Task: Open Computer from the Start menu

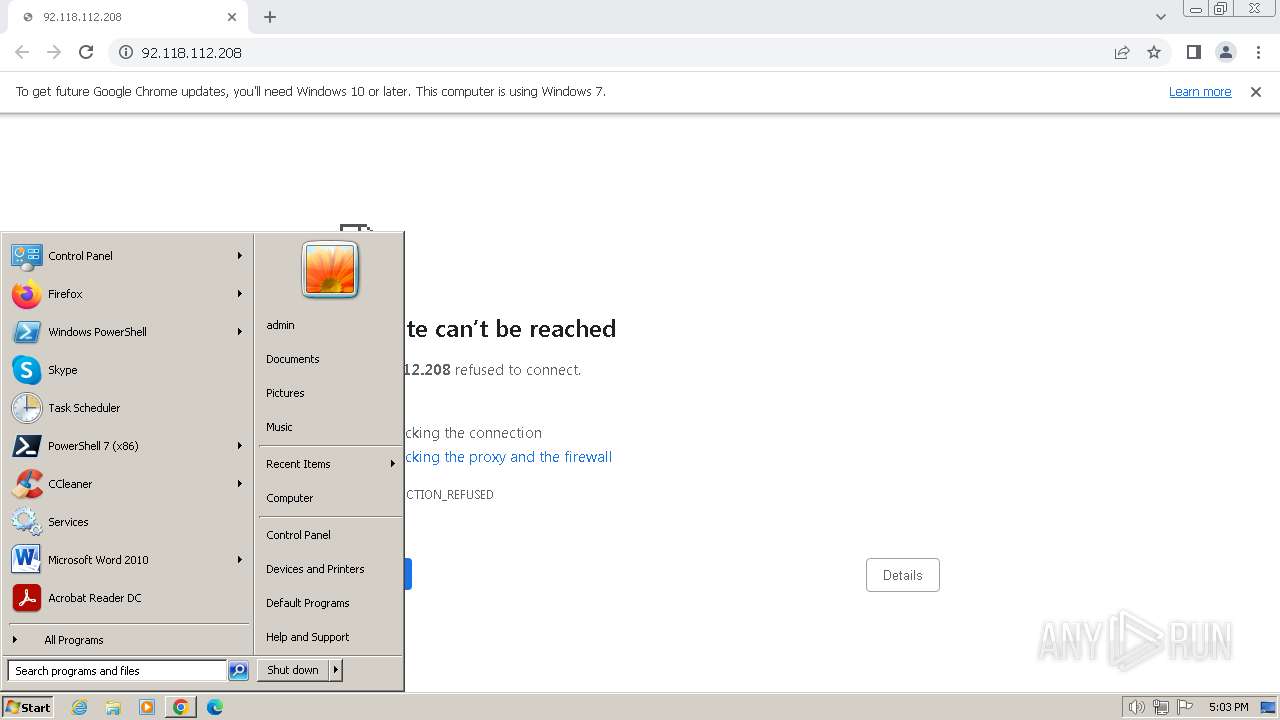Action: point(330,498)
